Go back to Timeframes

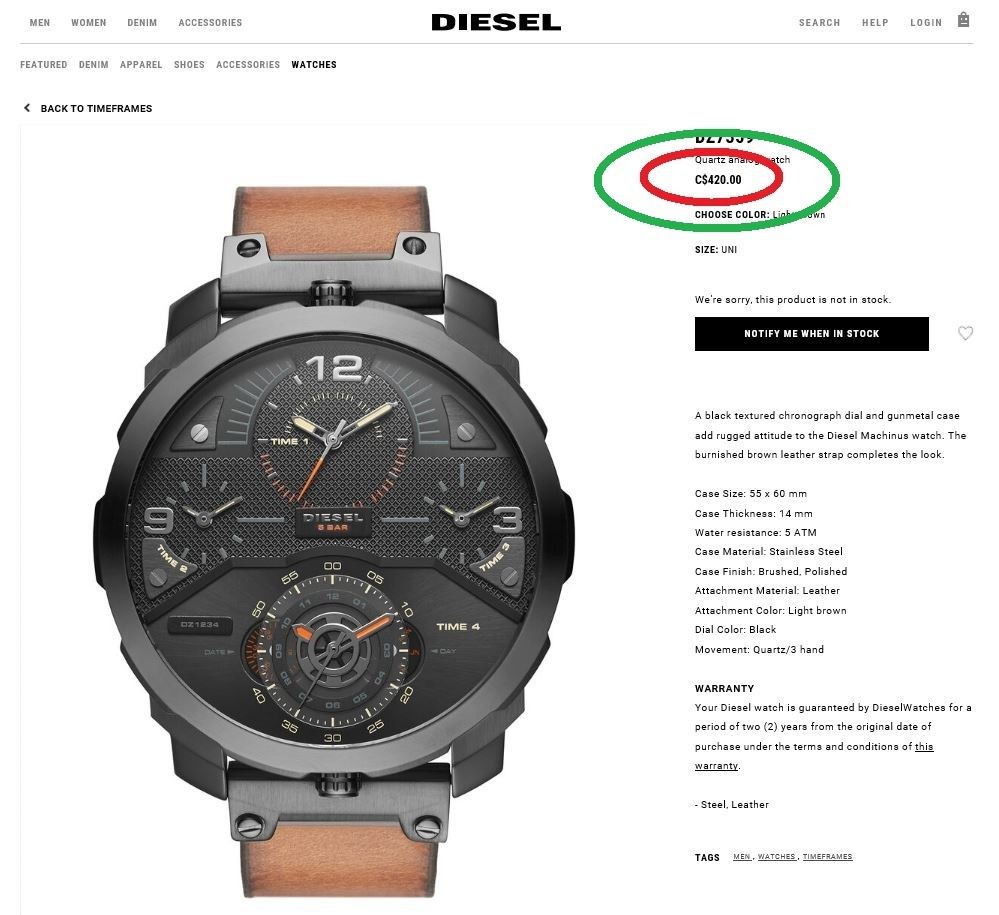[96, 108]
